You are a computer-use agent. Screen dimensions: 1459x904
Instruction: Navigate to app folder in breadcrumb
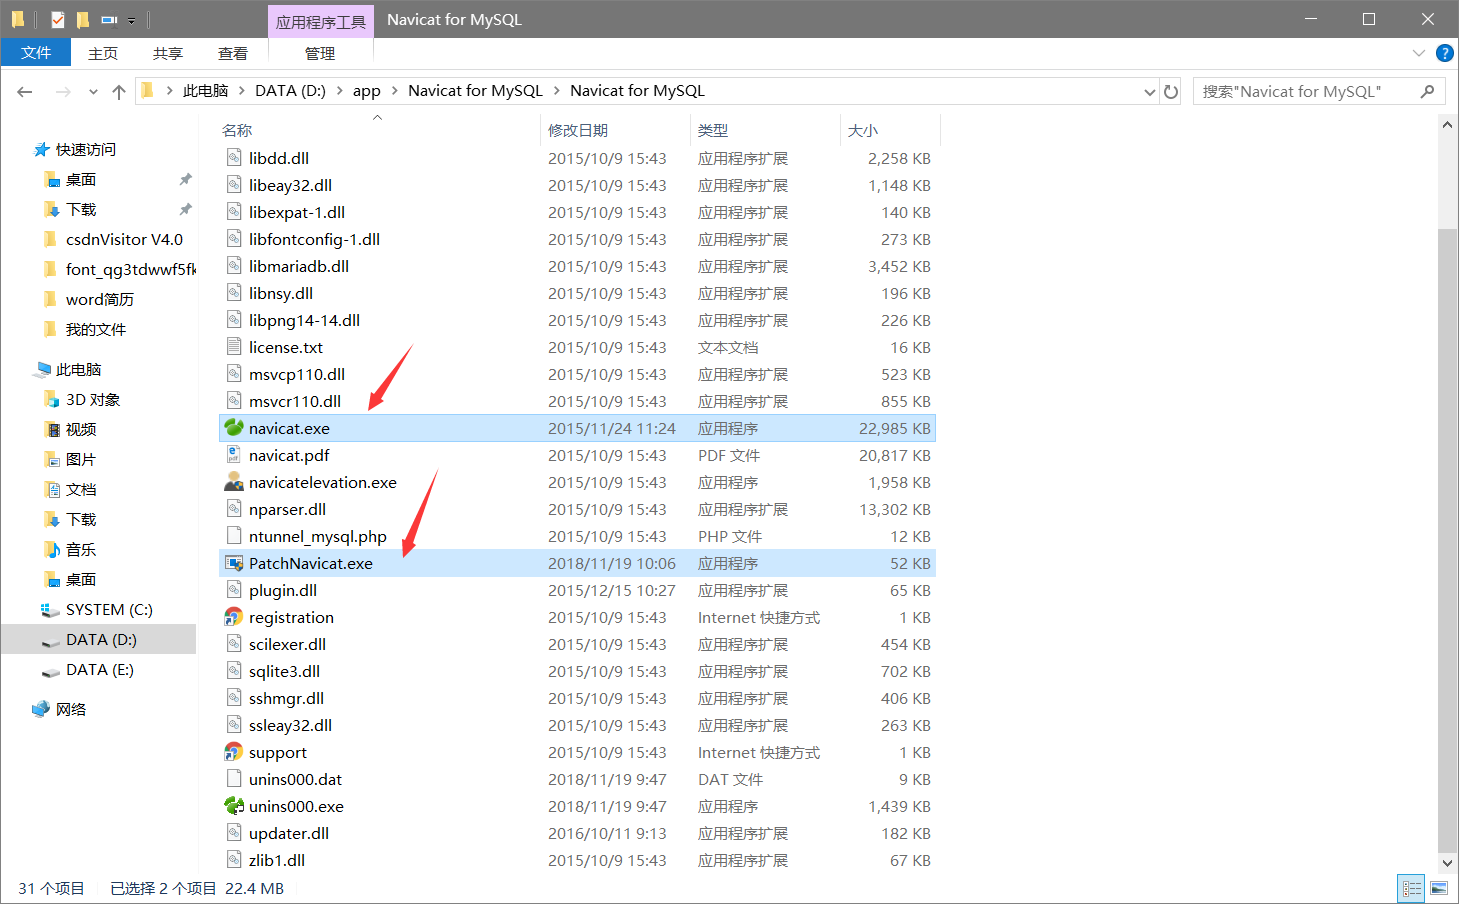point(367,91)
